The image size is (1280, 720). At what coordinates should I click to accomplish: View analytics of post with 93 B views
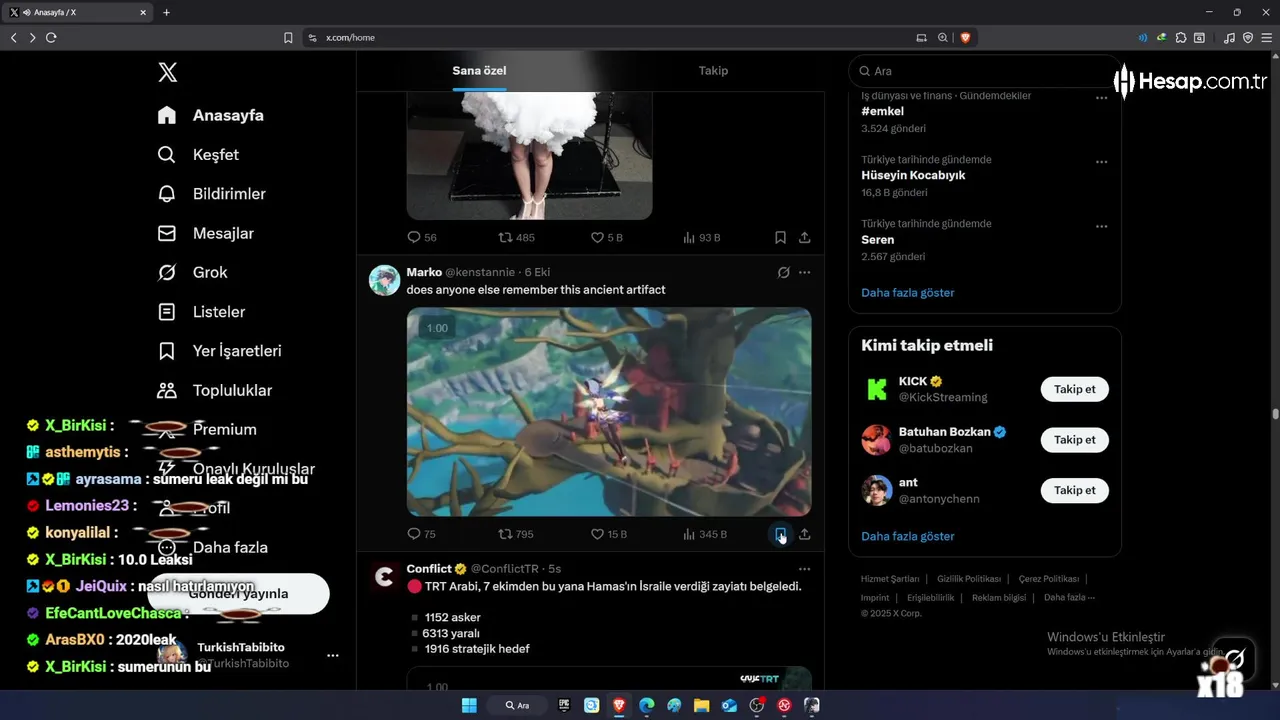[701, 238]
